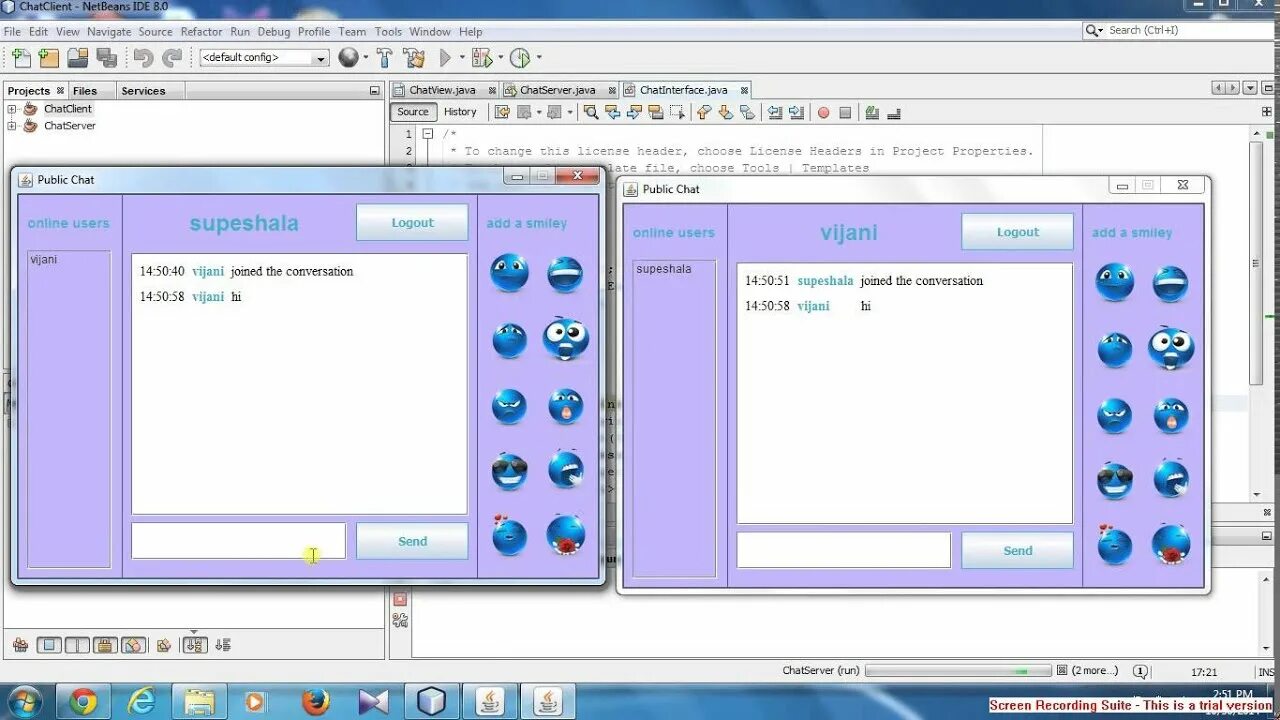Toggle the Highlight Search icon in the editor toolbar
1280x720 pixels.
click(x=655, y=112)
